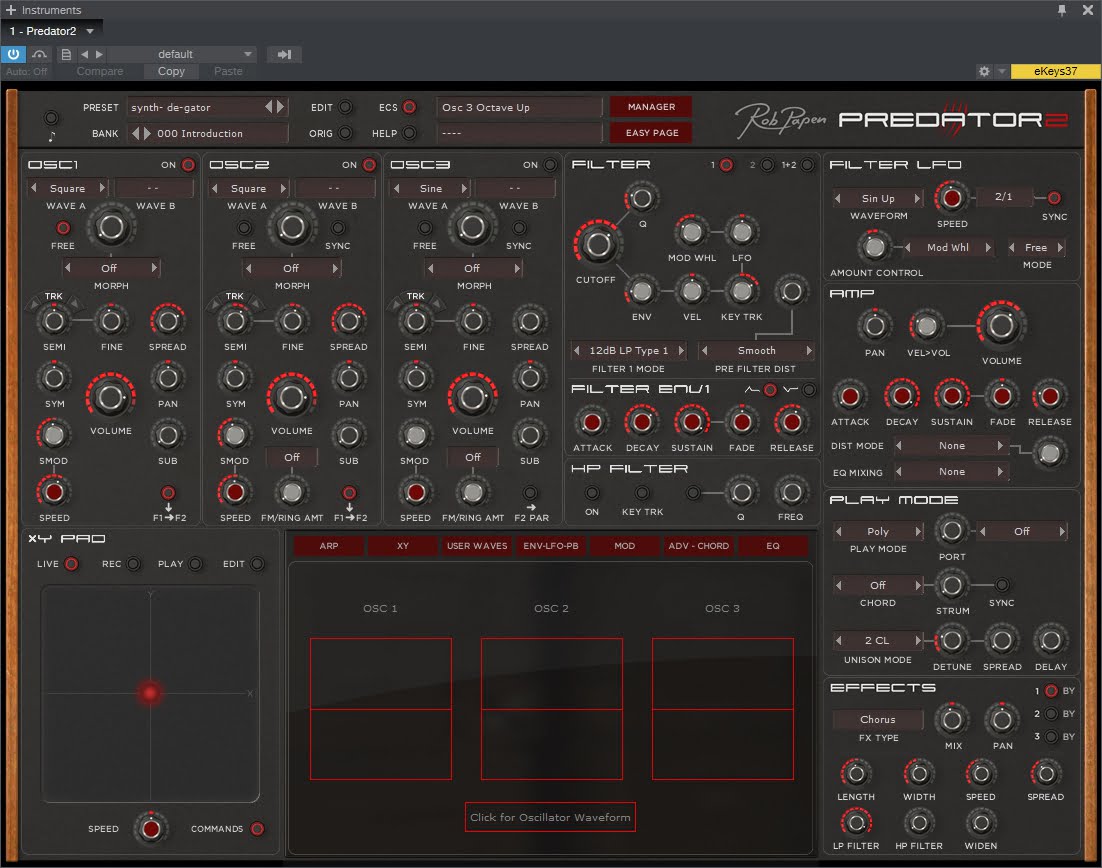Go to previous host preset arrow
This screenshot has height=868, width=1102.
click(84, 54)
